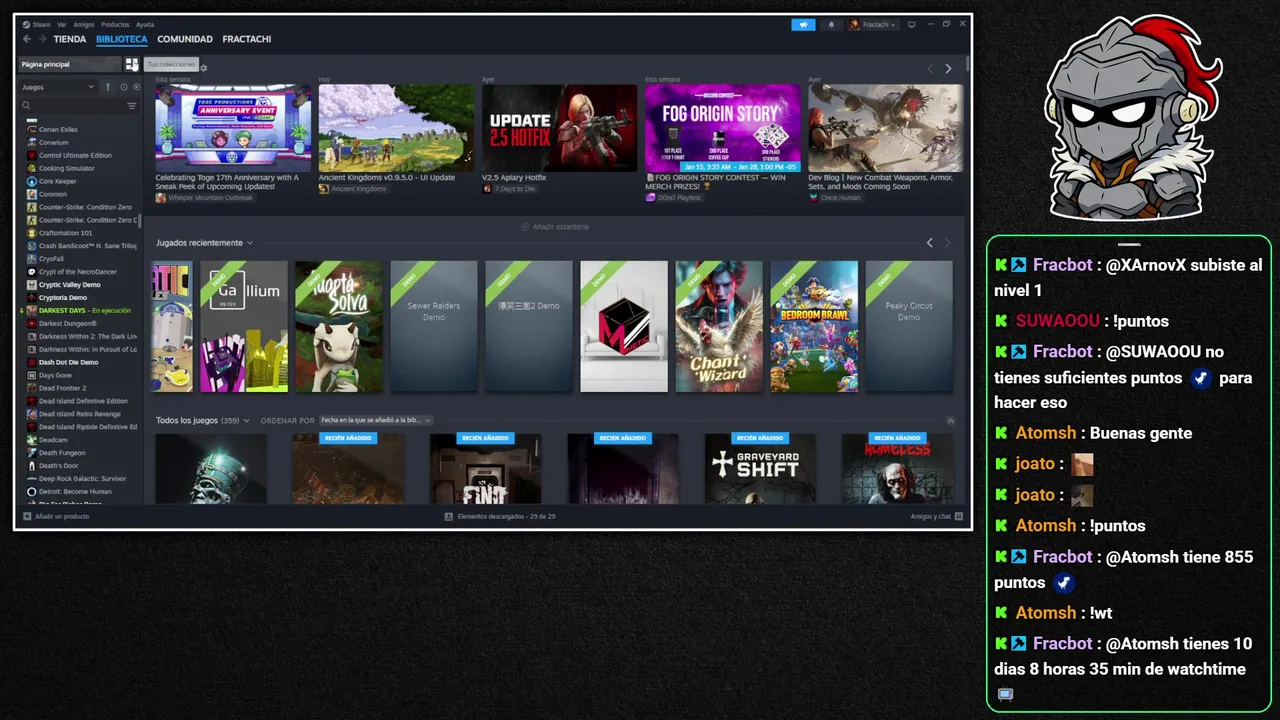This screenshot has height=720, width=1280.
Task: Open the FRACTACHI profile tab
Action: (247, 39)
